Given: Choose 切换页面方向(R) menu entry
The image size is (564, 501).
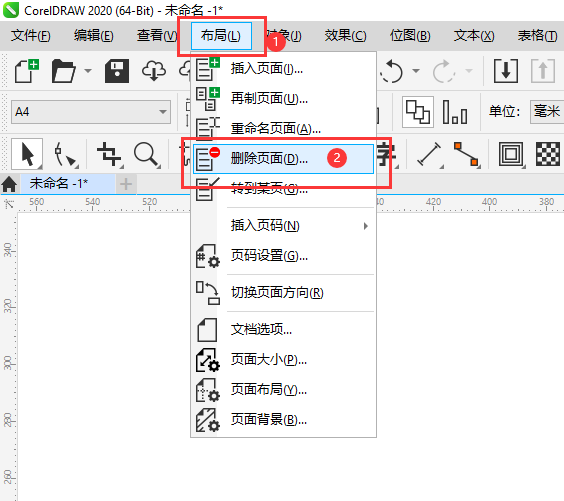Looking at the screenshot, I should coord(283,293).
